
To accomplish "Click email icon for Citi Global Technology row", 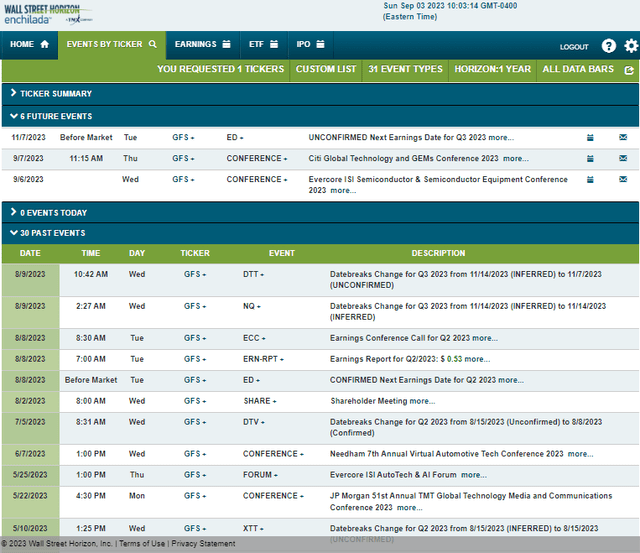I will 623,158.
